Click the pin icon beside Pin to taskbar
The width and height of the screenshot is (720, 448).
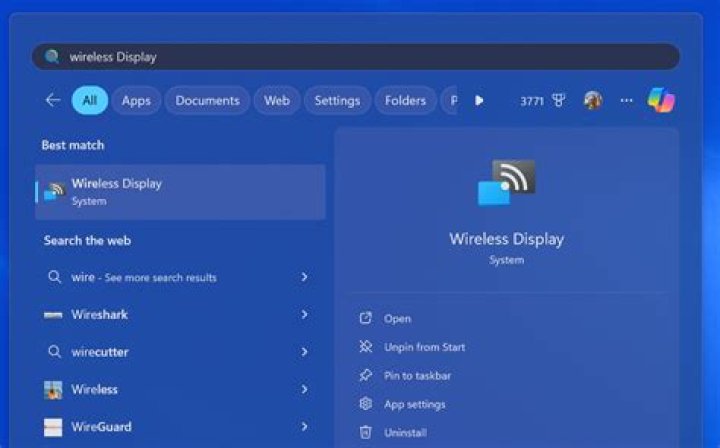tap(366, 375)
